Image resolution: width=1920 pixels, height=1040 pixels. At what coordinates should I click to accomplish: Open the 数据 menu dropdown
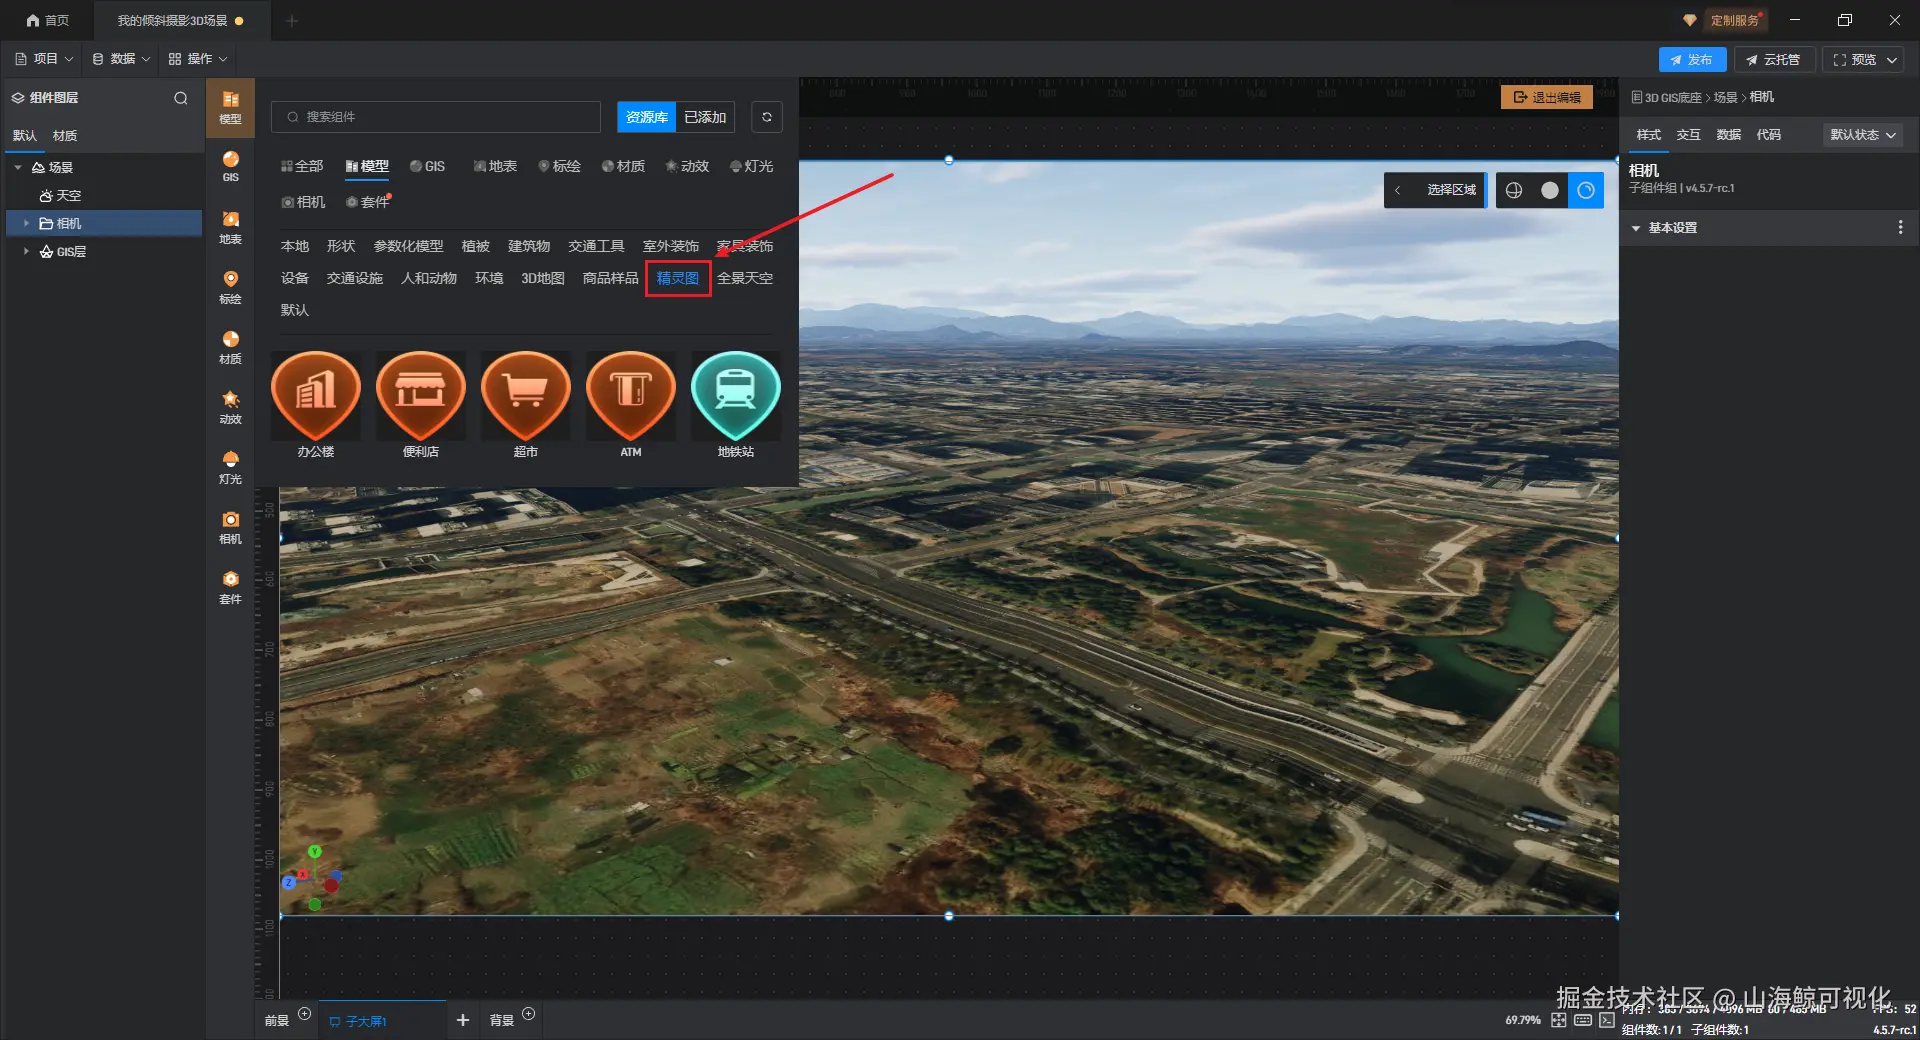pos(122,59)
